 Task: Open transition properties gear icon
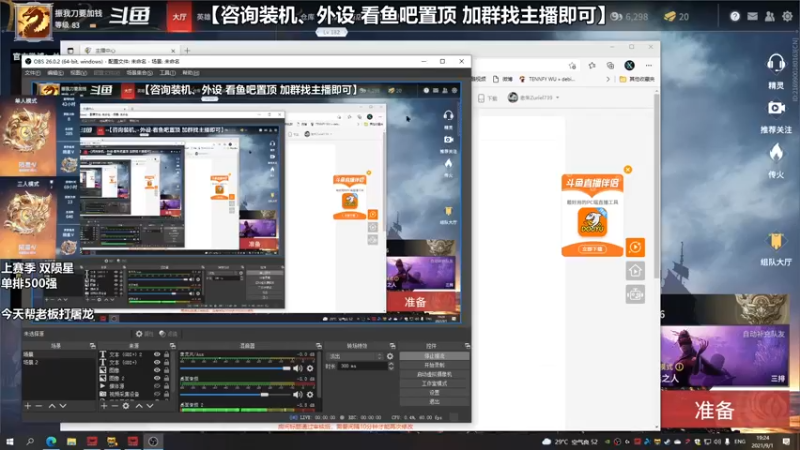point(390,356)
